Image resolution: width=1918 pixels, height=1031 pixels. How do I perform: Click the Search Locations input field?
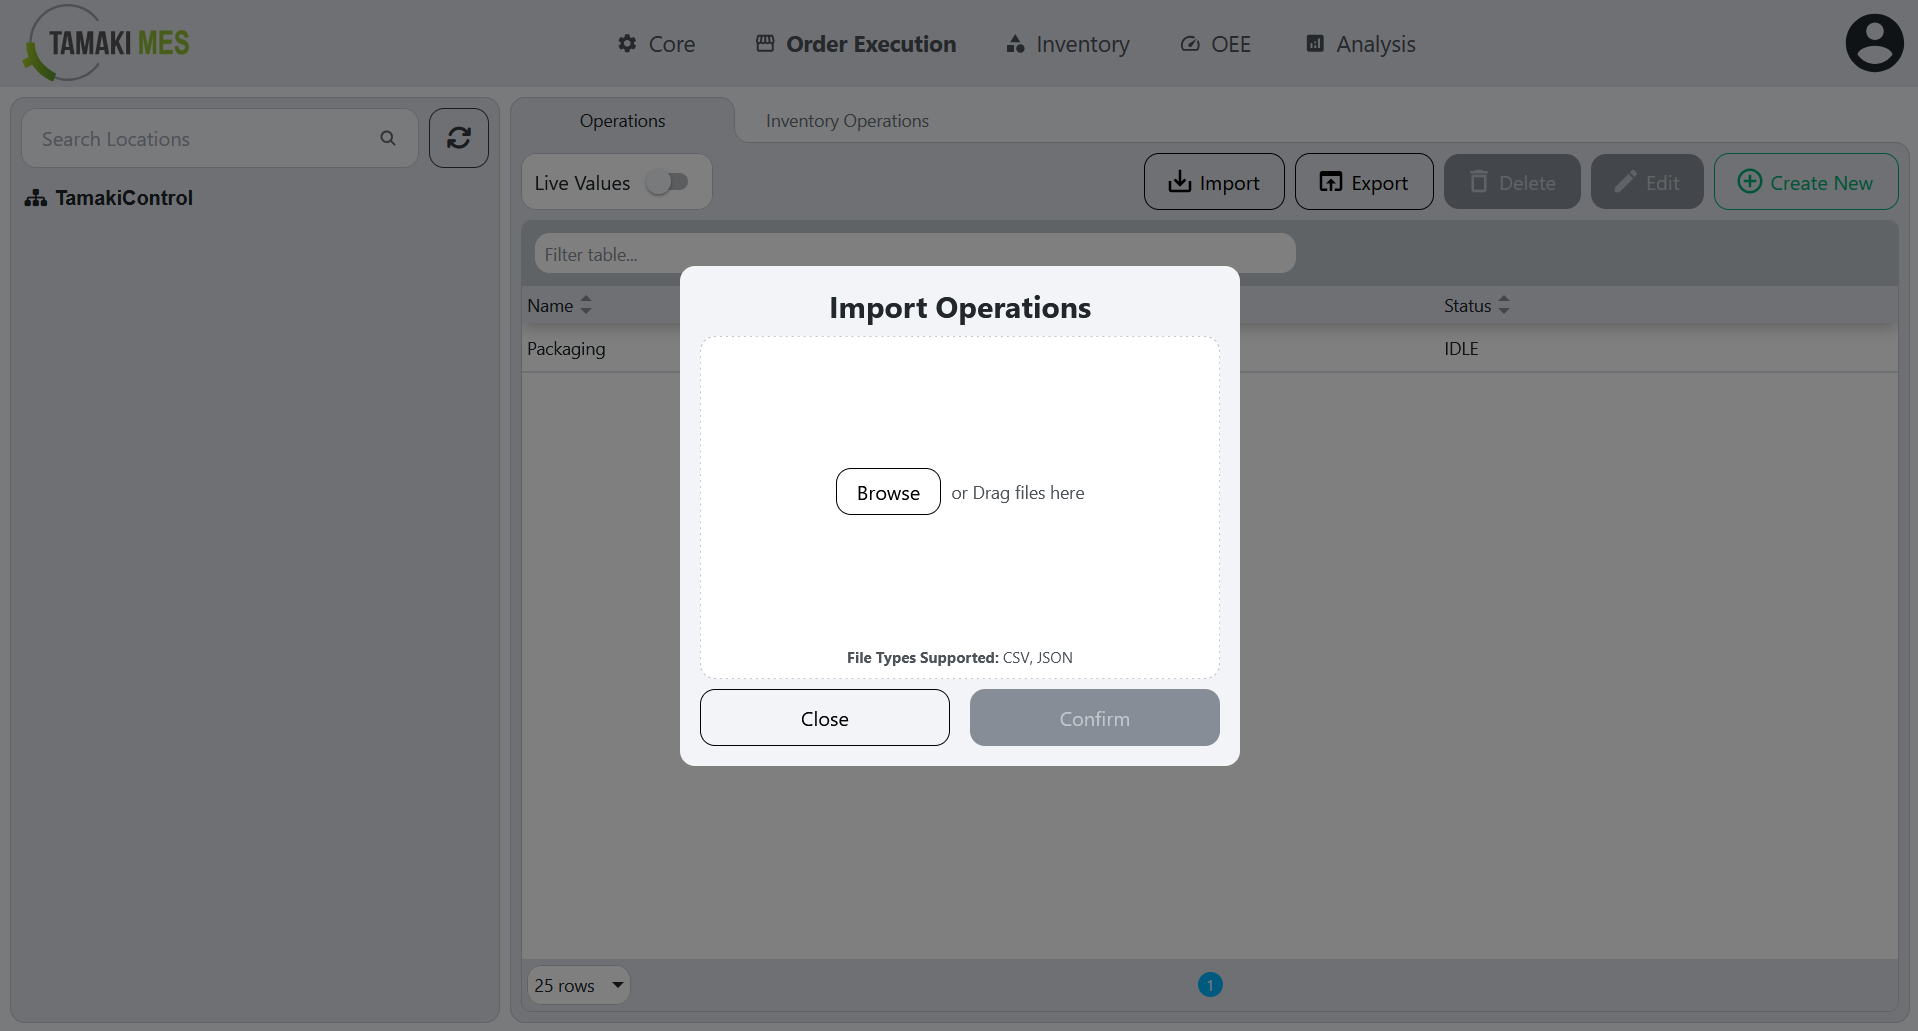200,138
